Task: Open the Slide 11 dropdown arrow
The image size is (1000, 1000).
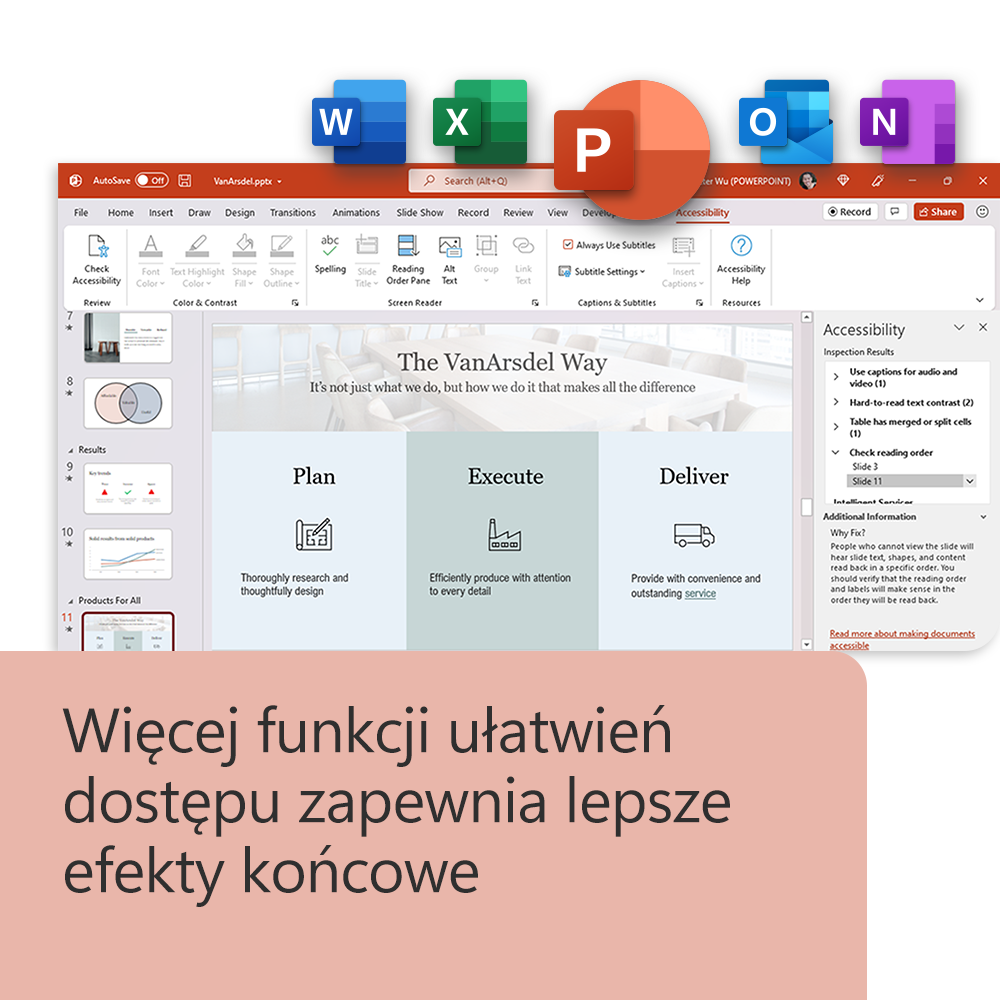Action: (x=970, y=481)
